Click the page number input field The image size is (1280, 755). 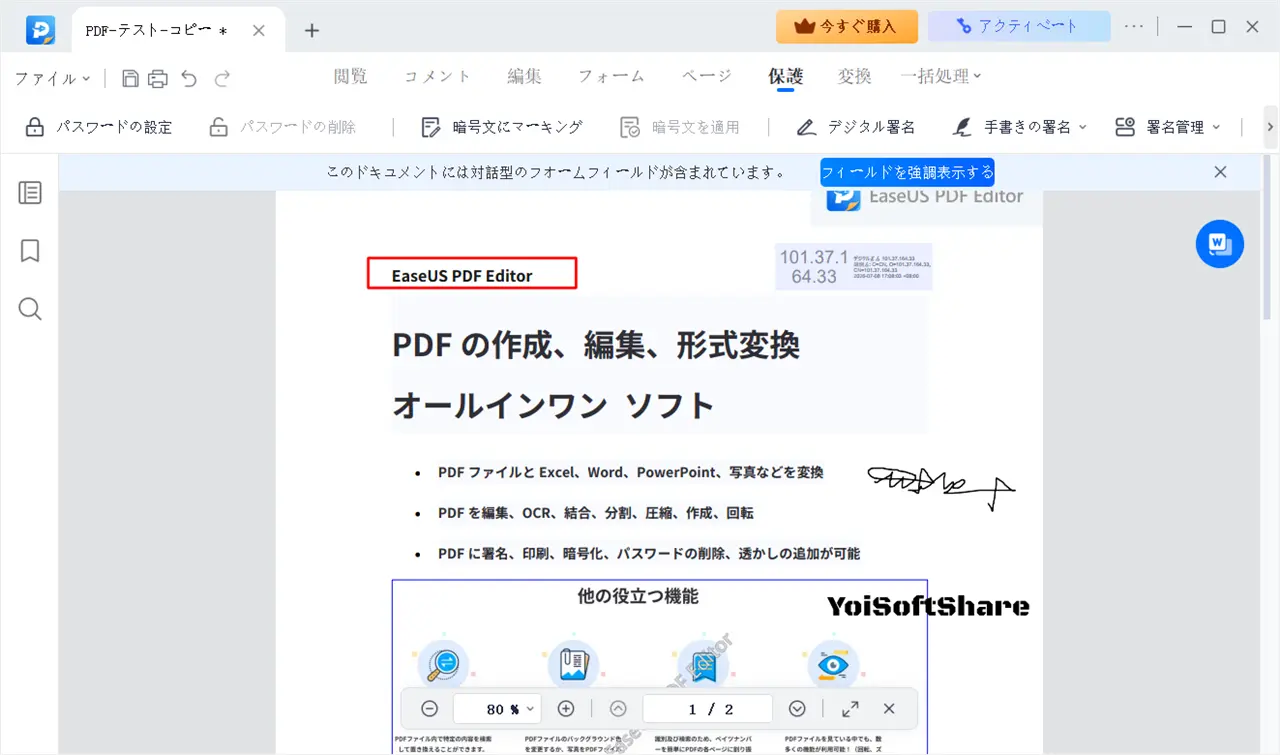pyautogui.click(x=708, y=709)
